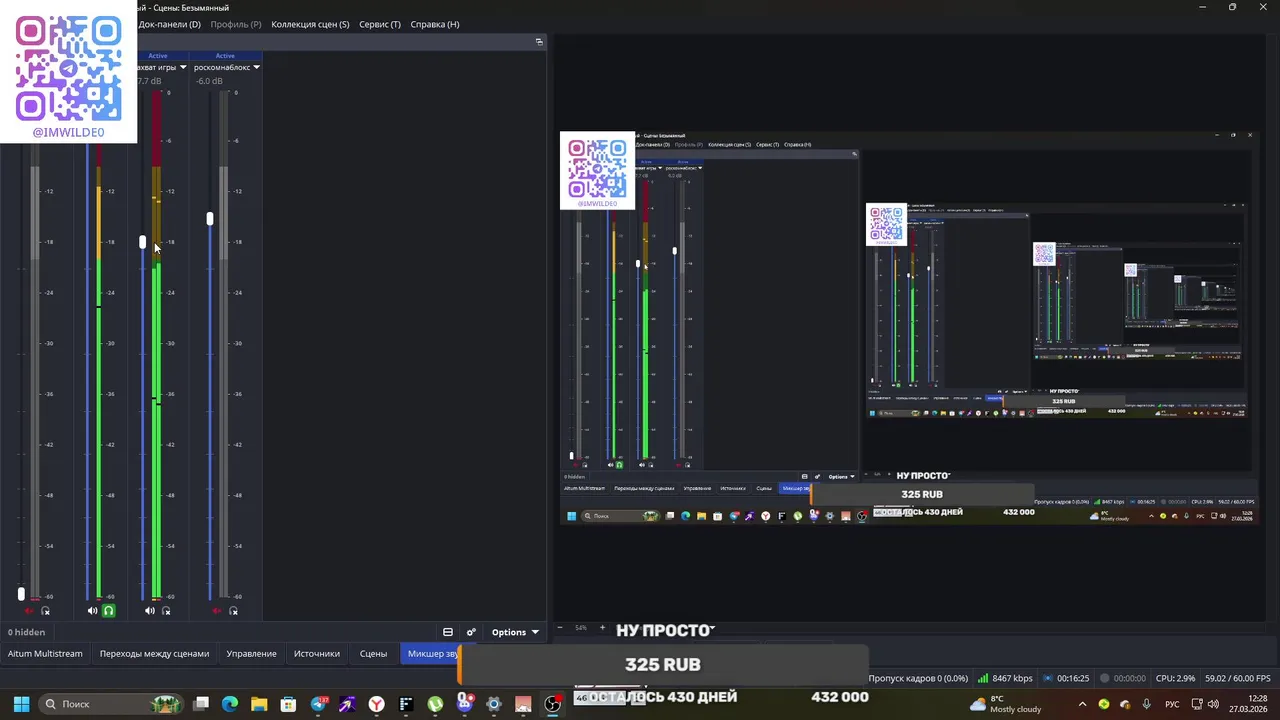
Task: Open the Захват игры channel dropdown arrow
Action: pos(183,67)
